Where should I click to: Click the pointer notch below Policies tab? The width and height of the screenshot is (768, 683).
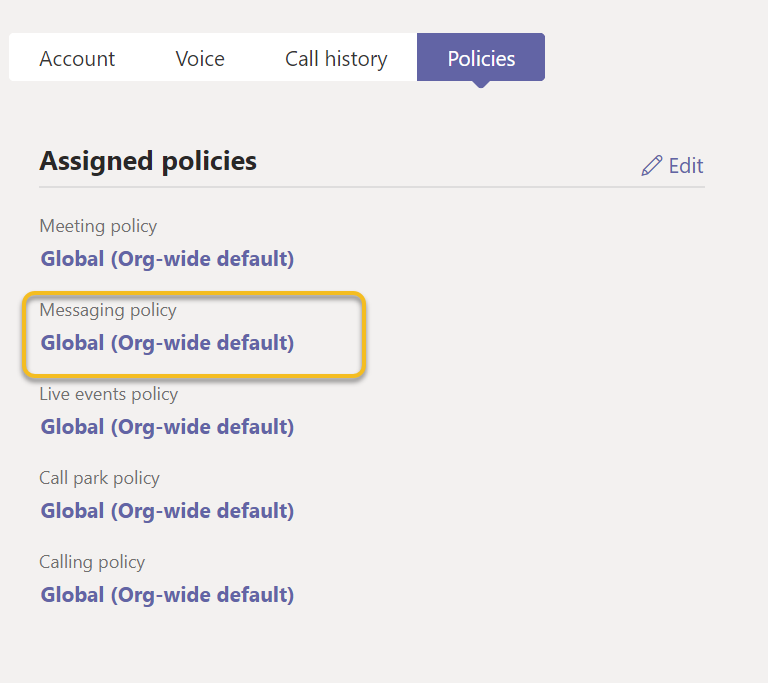481,84
